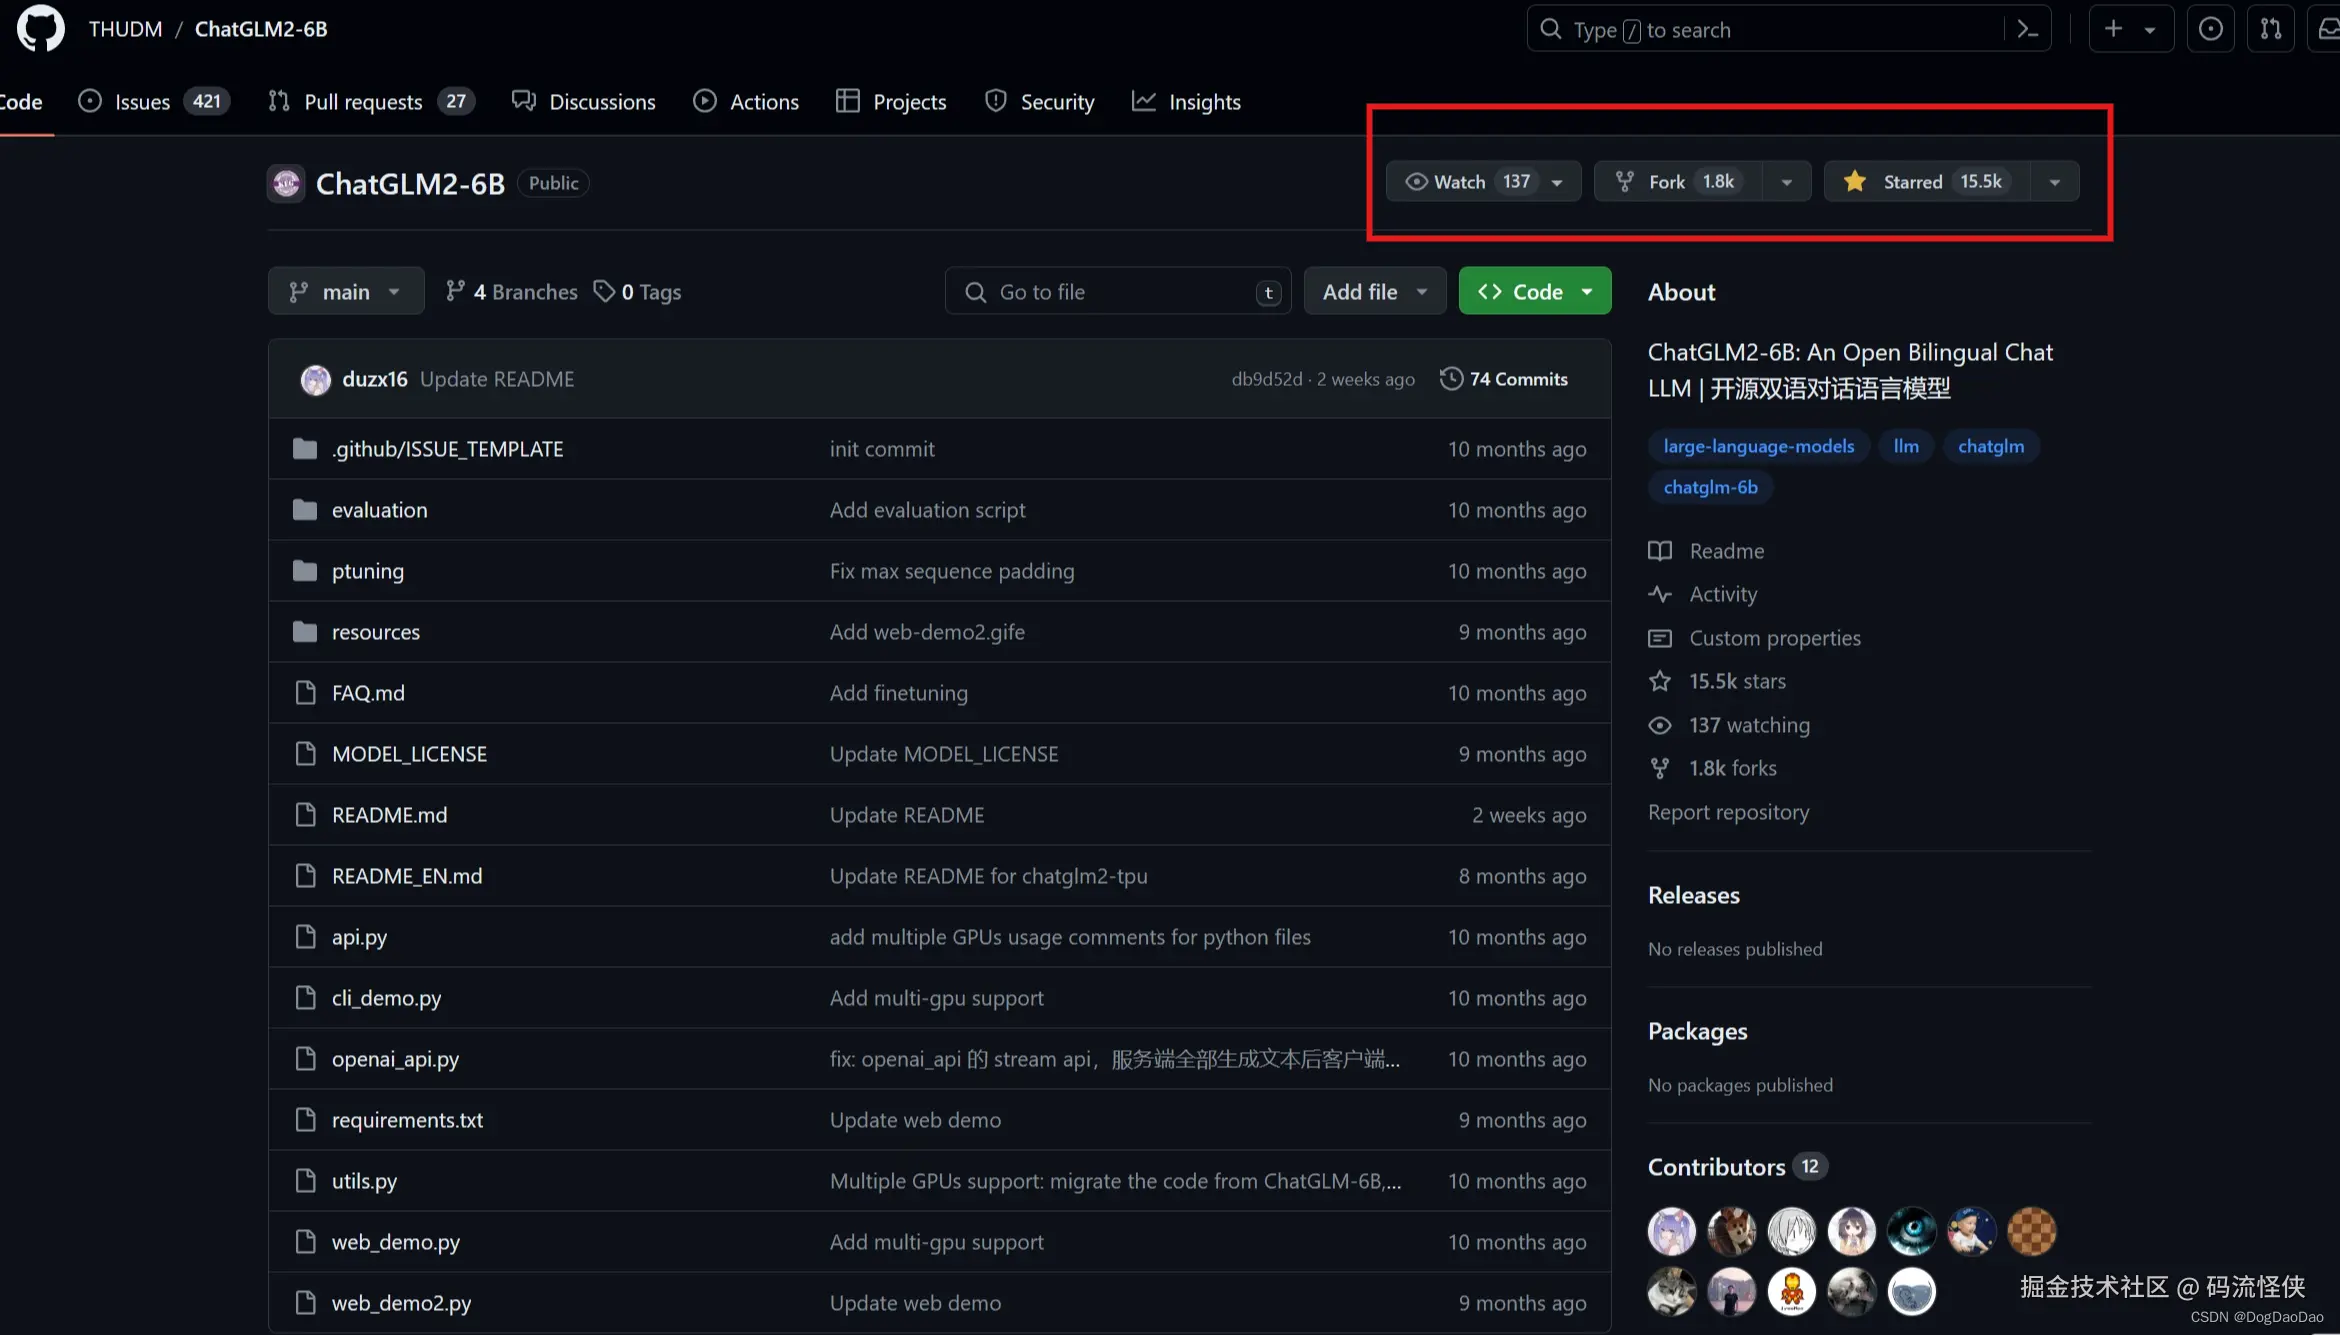The image size is (2340, 1335).
Task: Click the chatglm-6b topic tag
Action: click(x=1710, y=487)
